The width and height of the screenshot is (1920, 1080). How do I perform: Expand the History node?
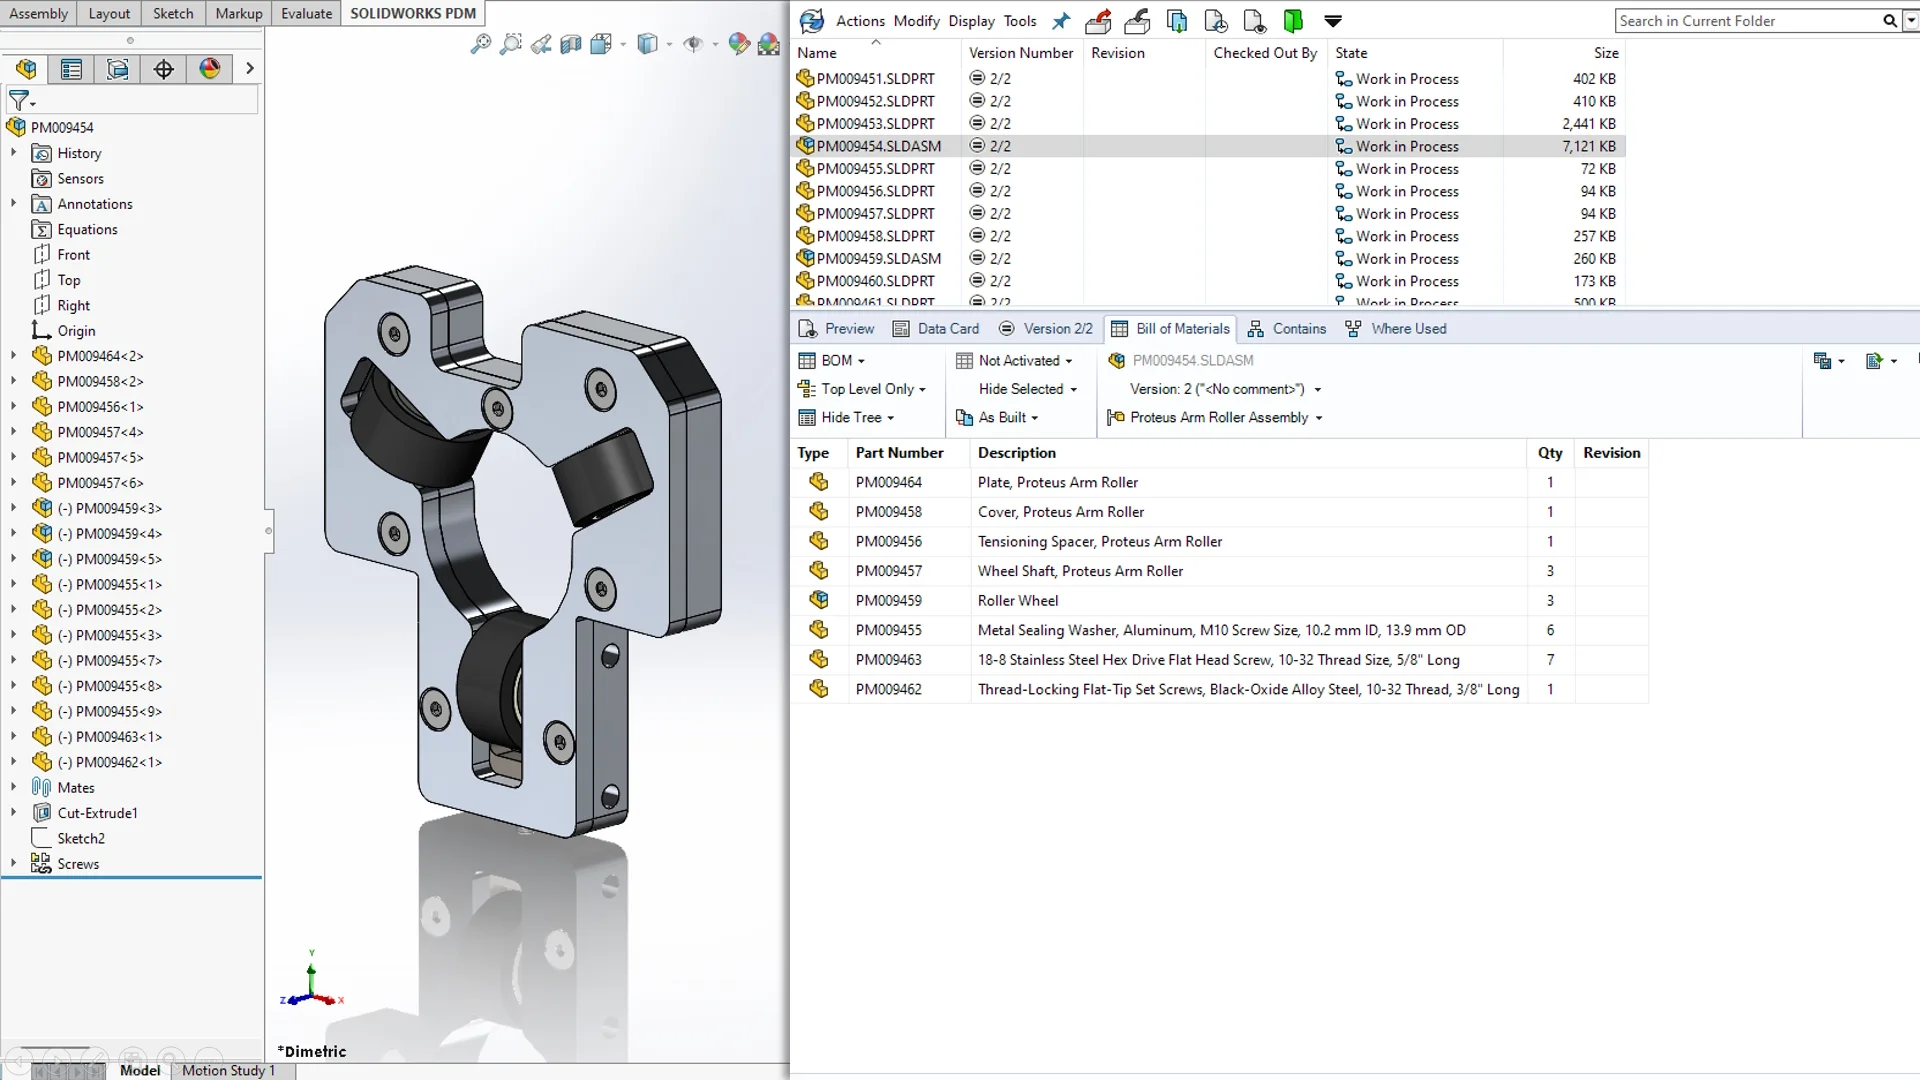point(13,153)
